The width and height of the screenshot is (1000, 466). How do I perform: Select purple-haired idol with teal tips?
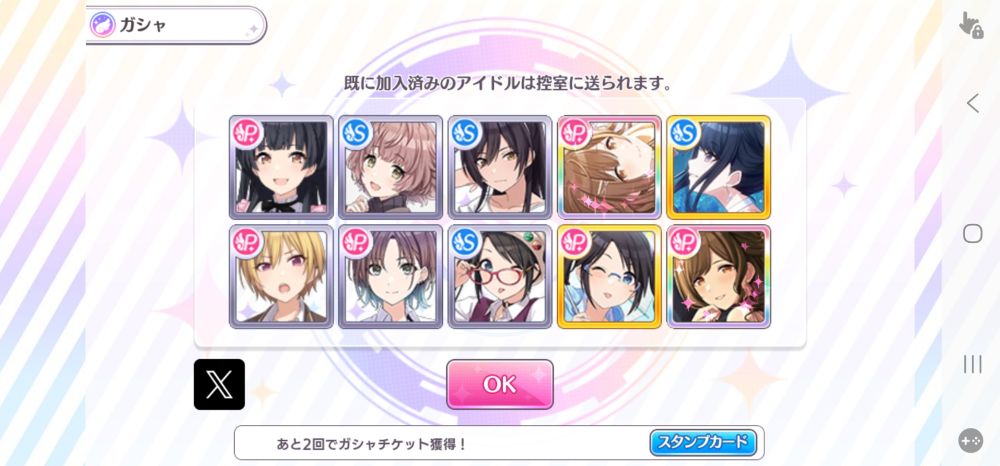click(x=390, y=277)
